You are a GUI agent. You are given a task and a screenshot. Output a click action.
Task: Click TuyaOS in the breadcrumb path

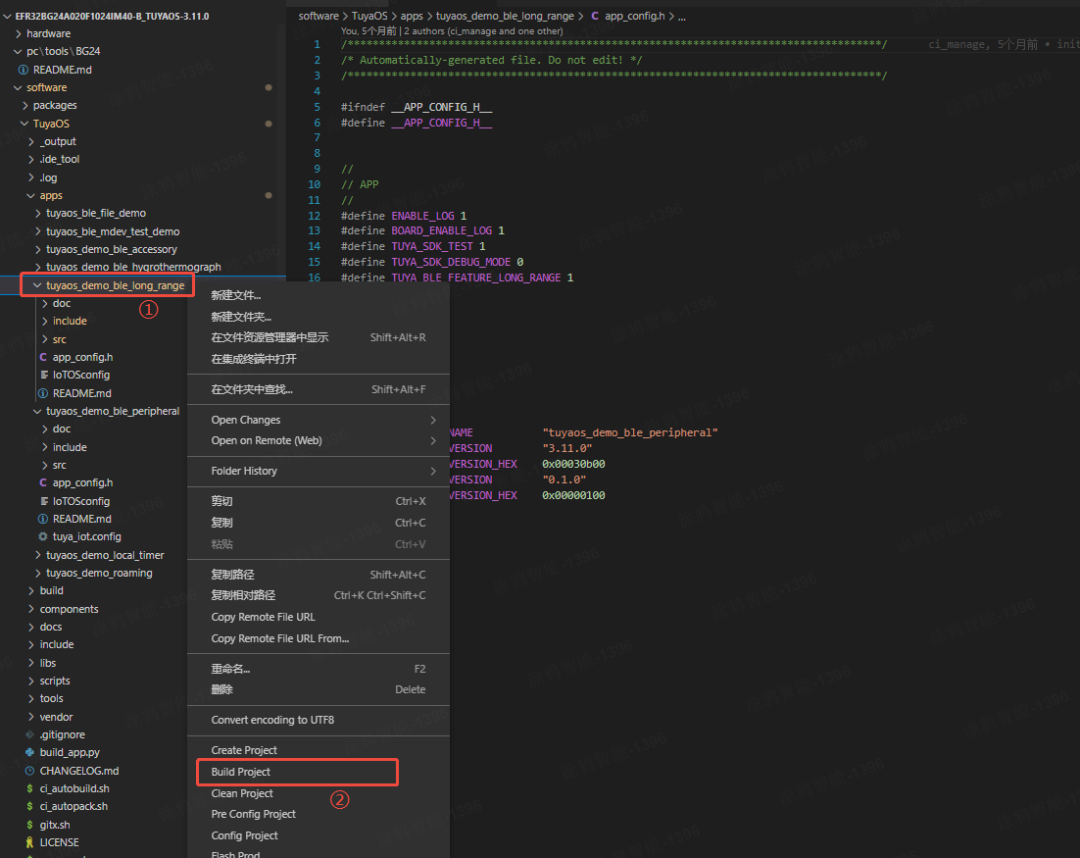369,16
